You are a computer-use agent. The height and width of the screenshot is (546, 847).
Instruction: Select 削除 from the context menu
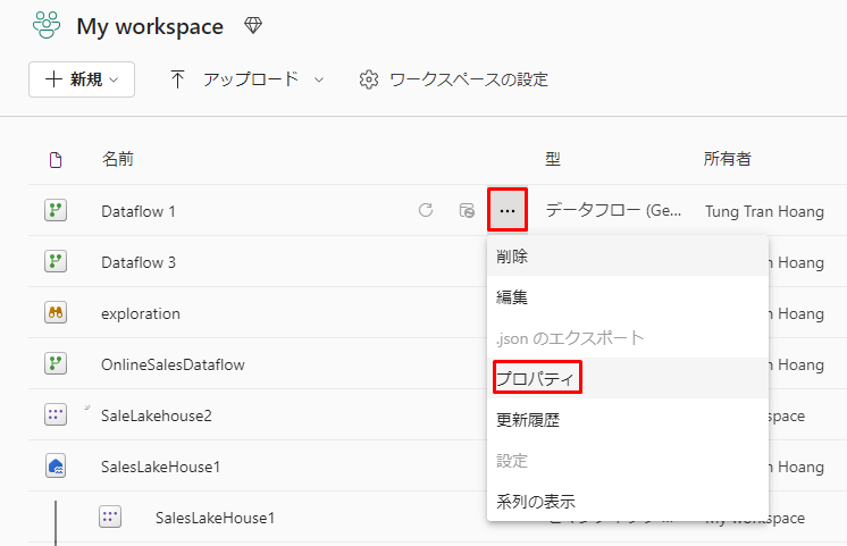[x=512, y=257]
